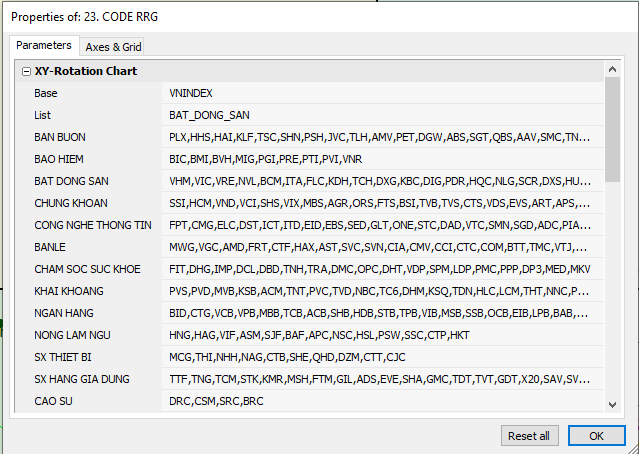This screenshot has height=454, width=639.
Task: Click the BAN BUON parameter label
Action: (60, 137)
